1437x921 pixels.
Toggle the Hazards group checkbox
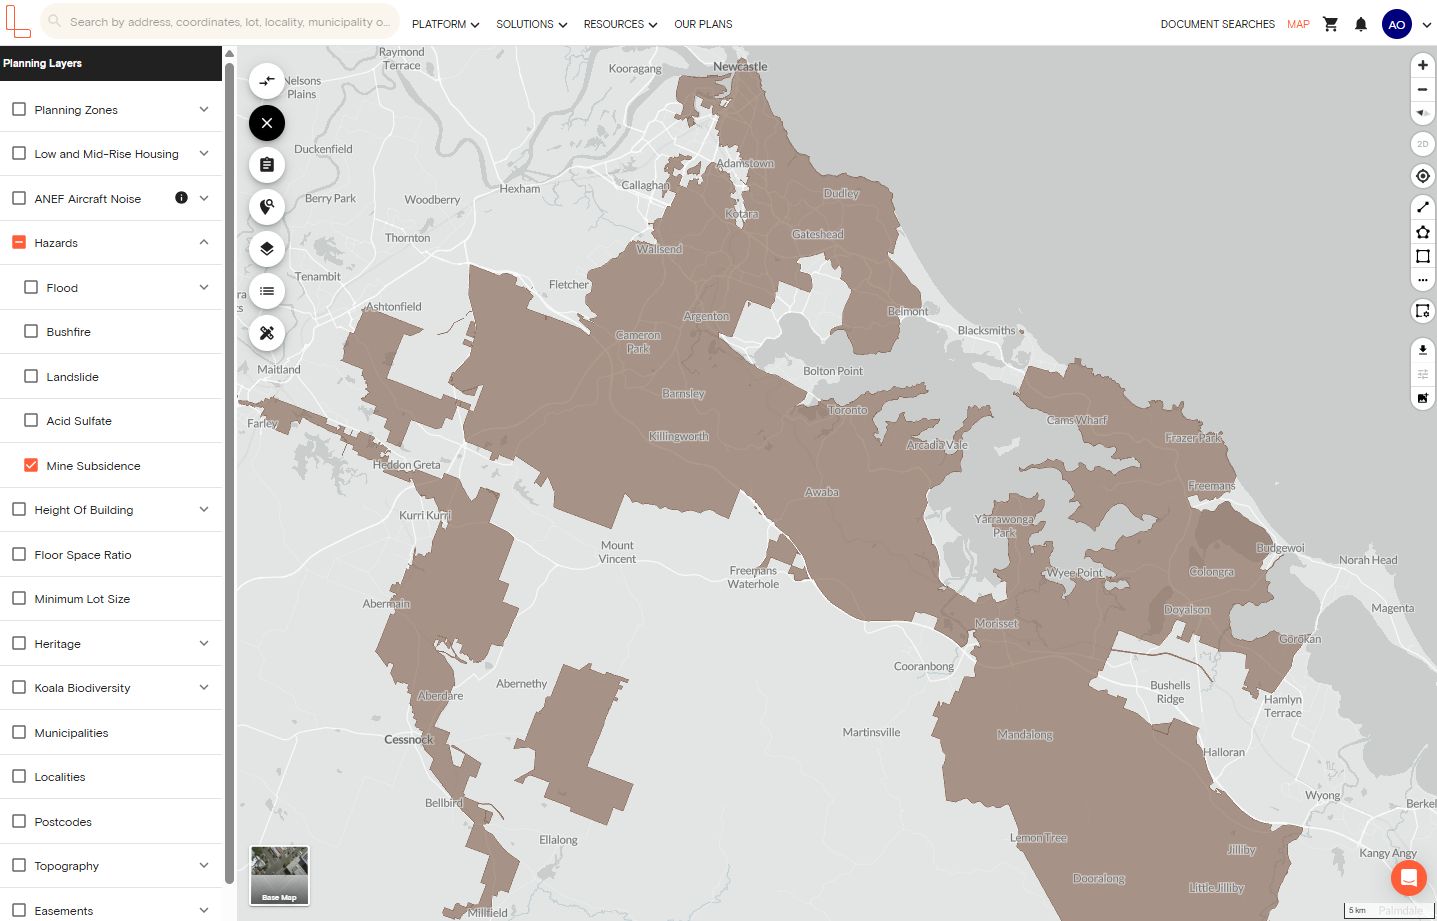[19, 242]
